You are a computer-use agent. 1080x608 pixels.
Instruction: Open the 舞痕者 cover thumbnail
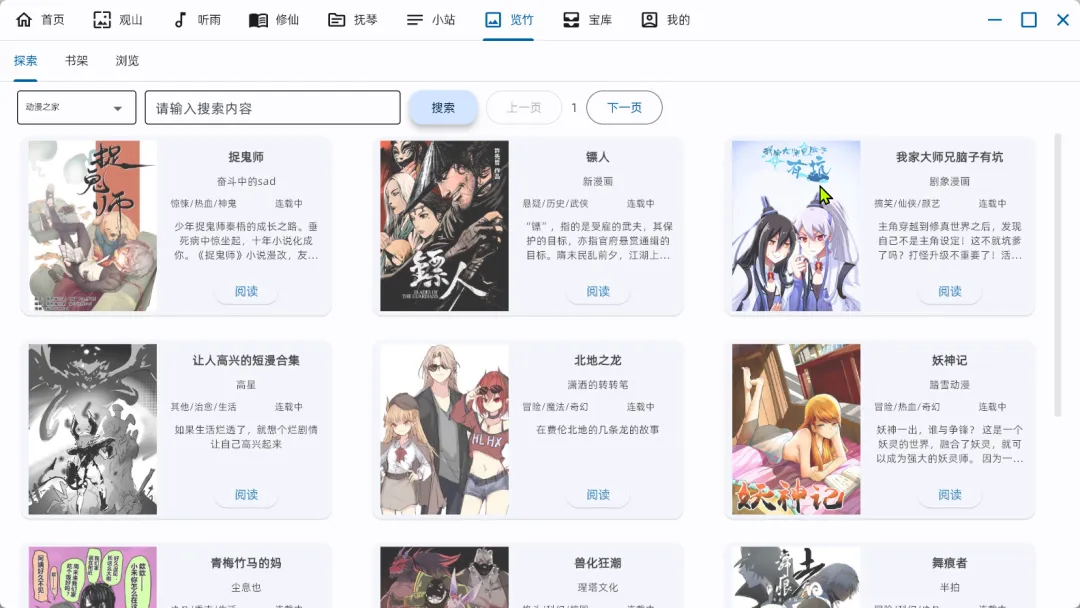coord(796,577)
